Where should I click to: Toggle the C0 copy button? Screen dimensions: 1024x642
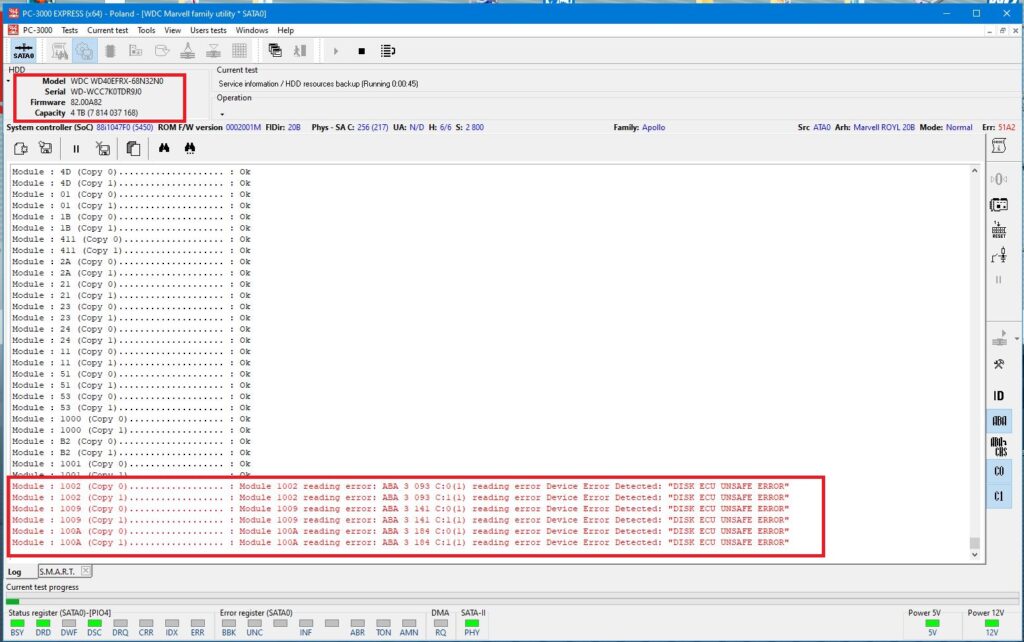click(x=999, y=471)
